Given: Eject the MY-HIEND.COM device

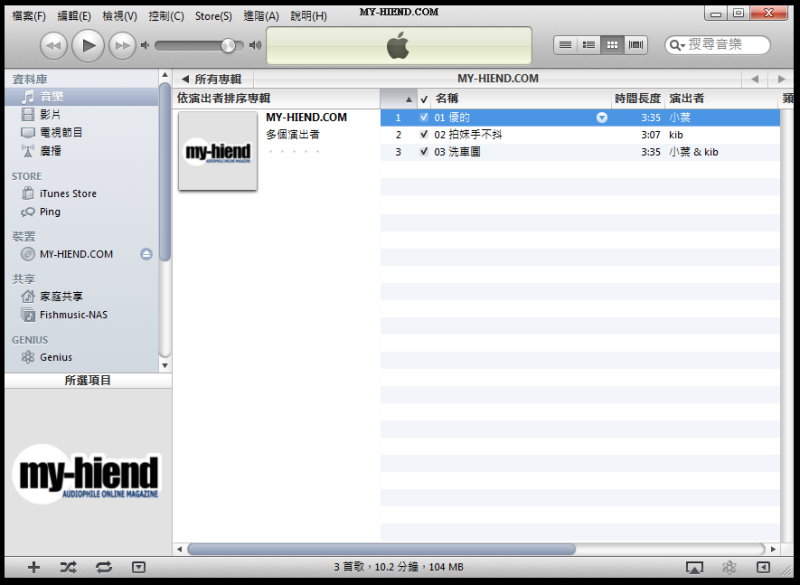Looking at the screenshot, I should (x=147, y=254).
